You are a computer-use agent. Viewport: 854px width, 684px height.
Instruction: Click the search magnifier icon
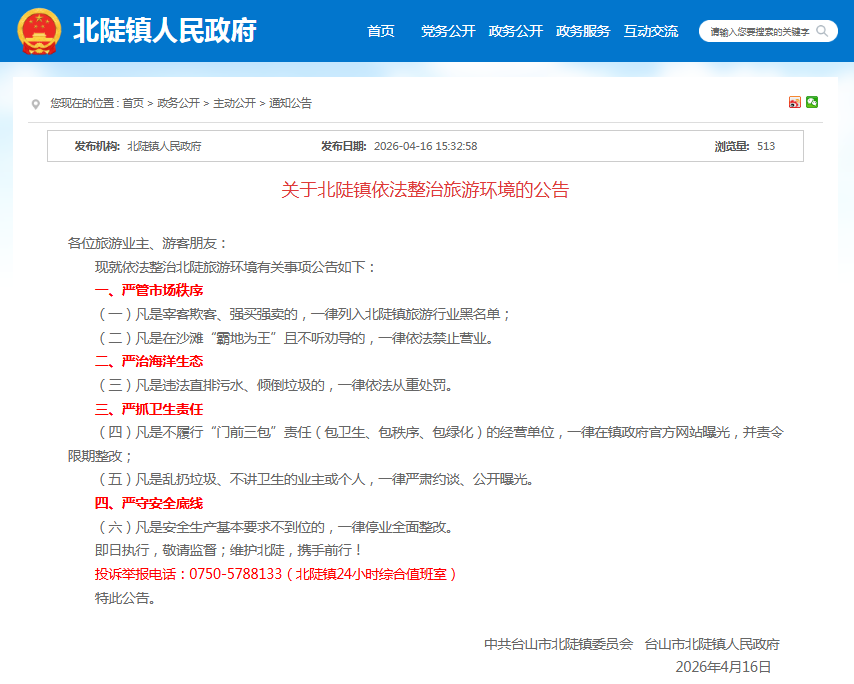point(822,31)
